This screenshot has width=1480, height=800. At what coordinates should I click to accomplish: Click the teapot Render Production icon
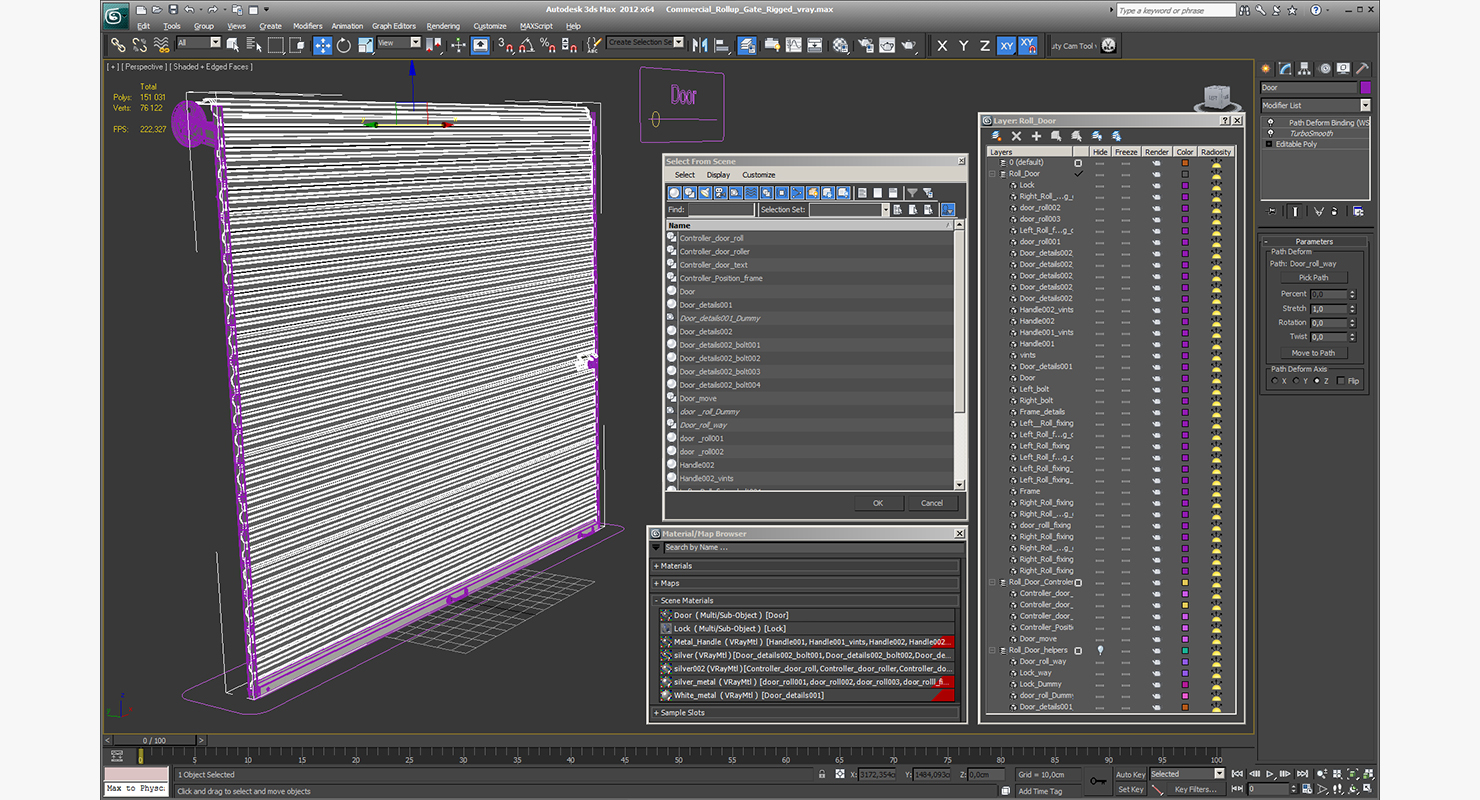pos(909,45)
